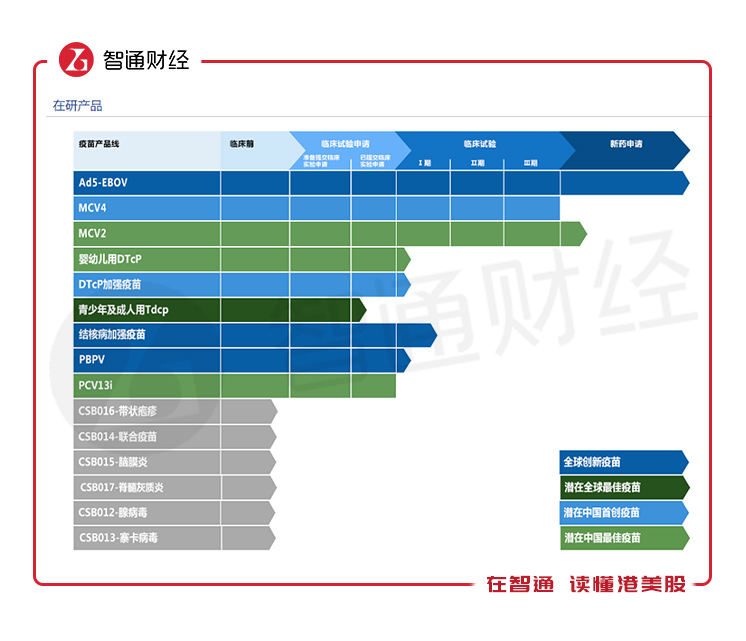Click the 智通财经 brand name text

click(x=146, y=60)
